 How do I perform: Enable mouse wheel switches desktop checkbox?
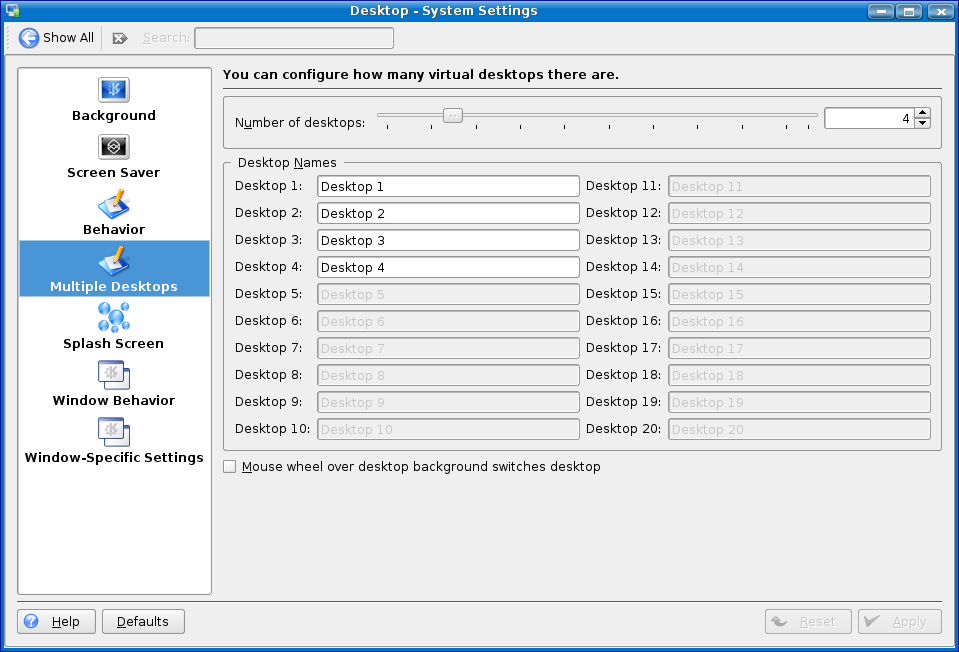coord(231,467)
